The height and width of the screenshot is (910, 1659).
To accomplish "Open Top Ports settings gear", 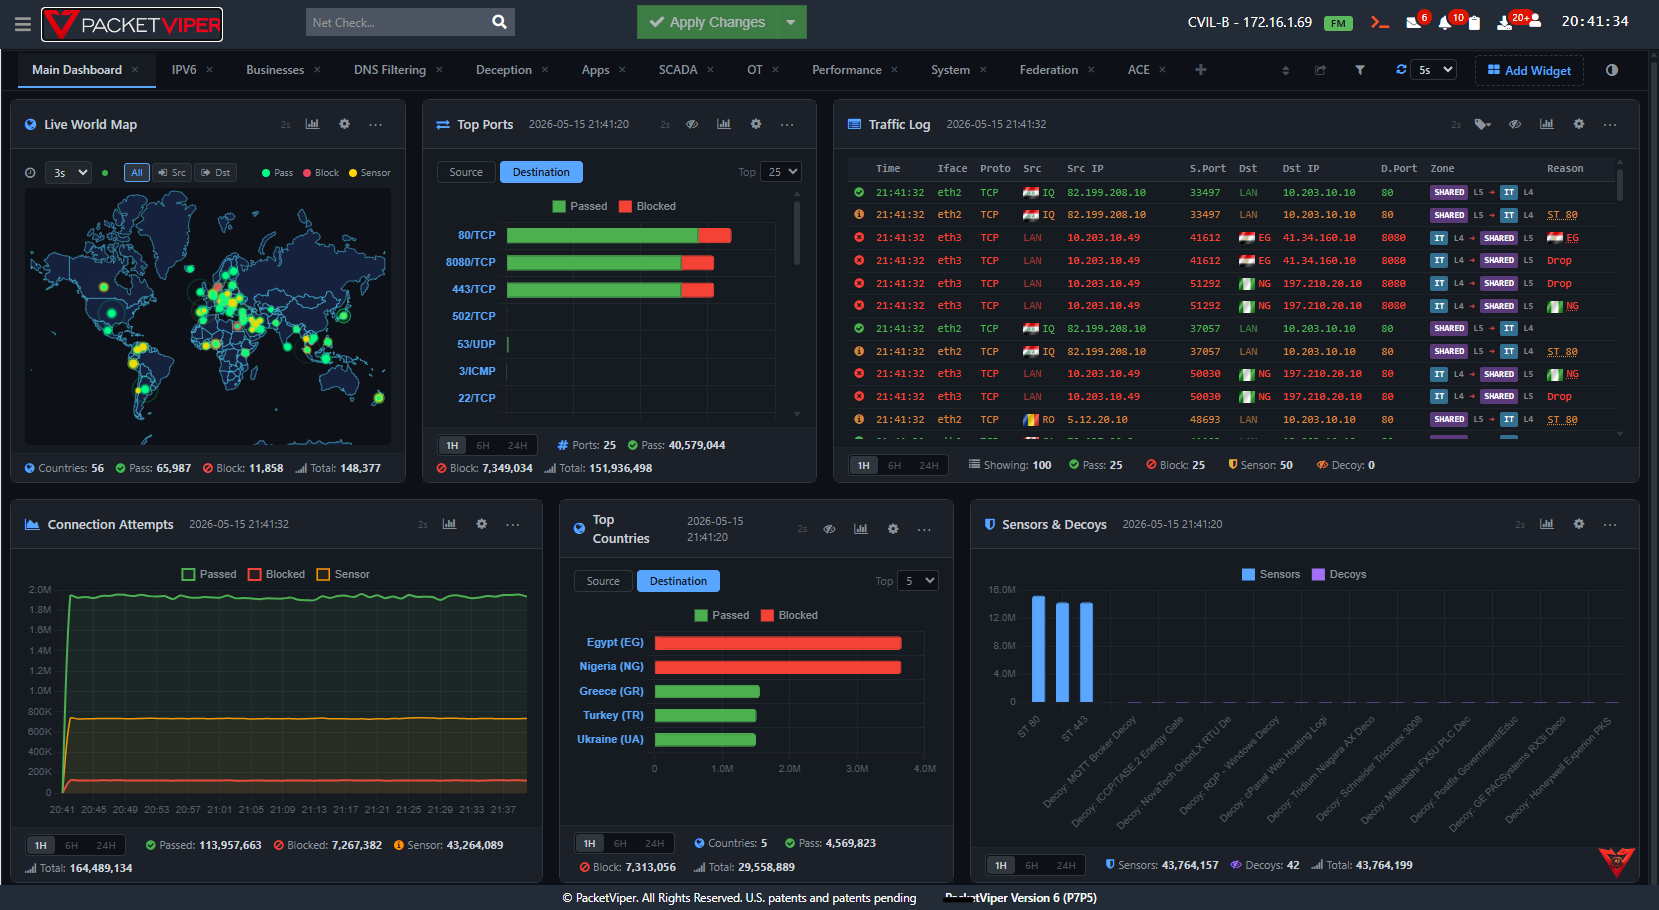I will point(756,124).
